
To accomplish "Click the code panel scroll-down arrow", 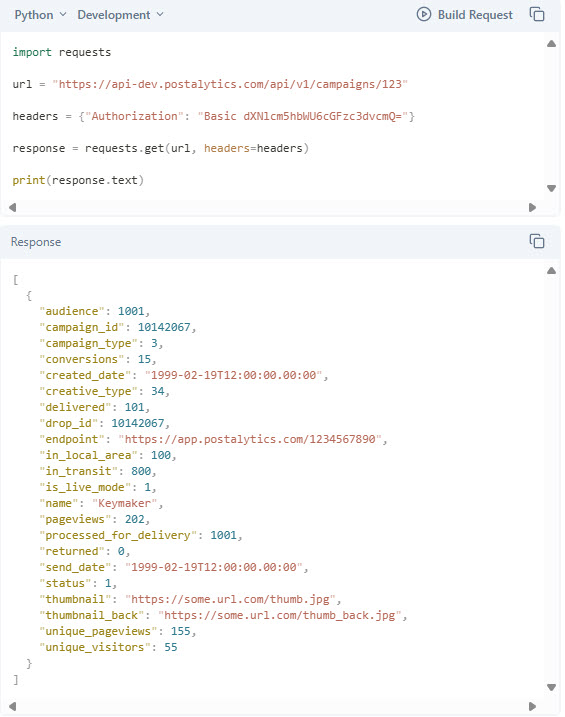I will (x=552, y=188).
